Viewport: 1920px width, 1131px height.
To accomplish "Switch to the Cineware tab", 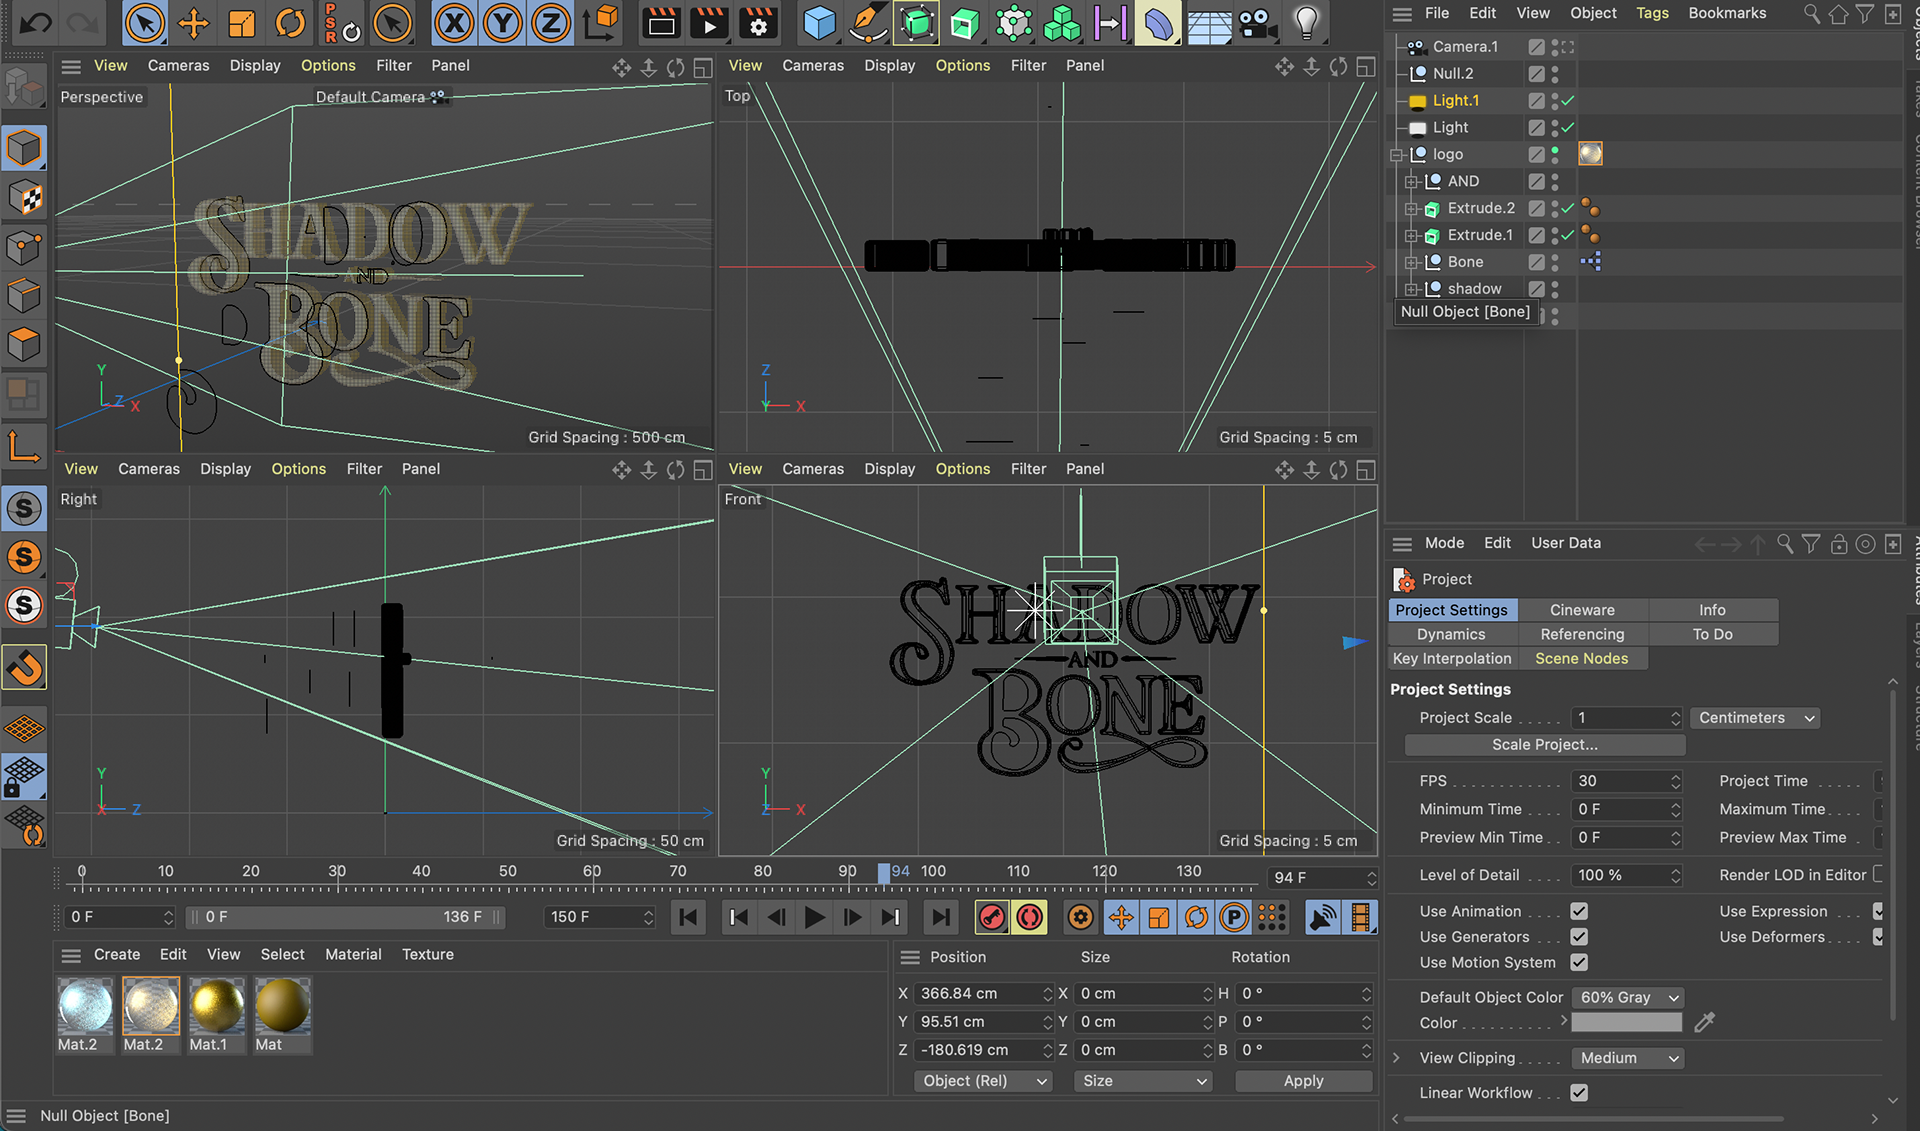I will [x=1582, y=610].
